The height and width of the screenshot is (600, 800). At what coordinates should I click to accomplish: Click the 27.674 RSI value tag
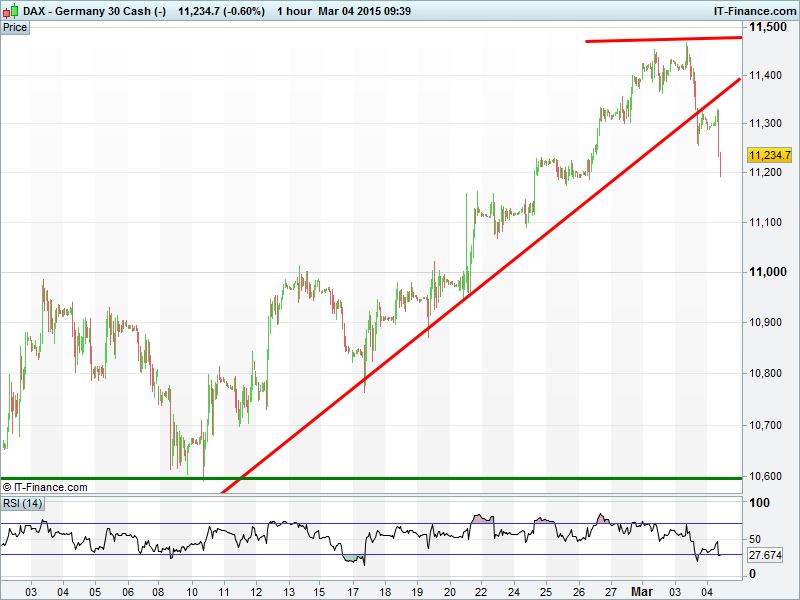click(x=764, y=554)
